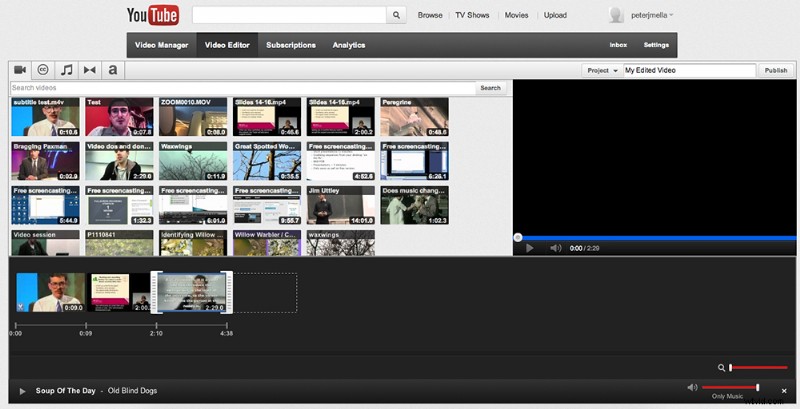Click the 'Only Music' label

coord(728,396)
